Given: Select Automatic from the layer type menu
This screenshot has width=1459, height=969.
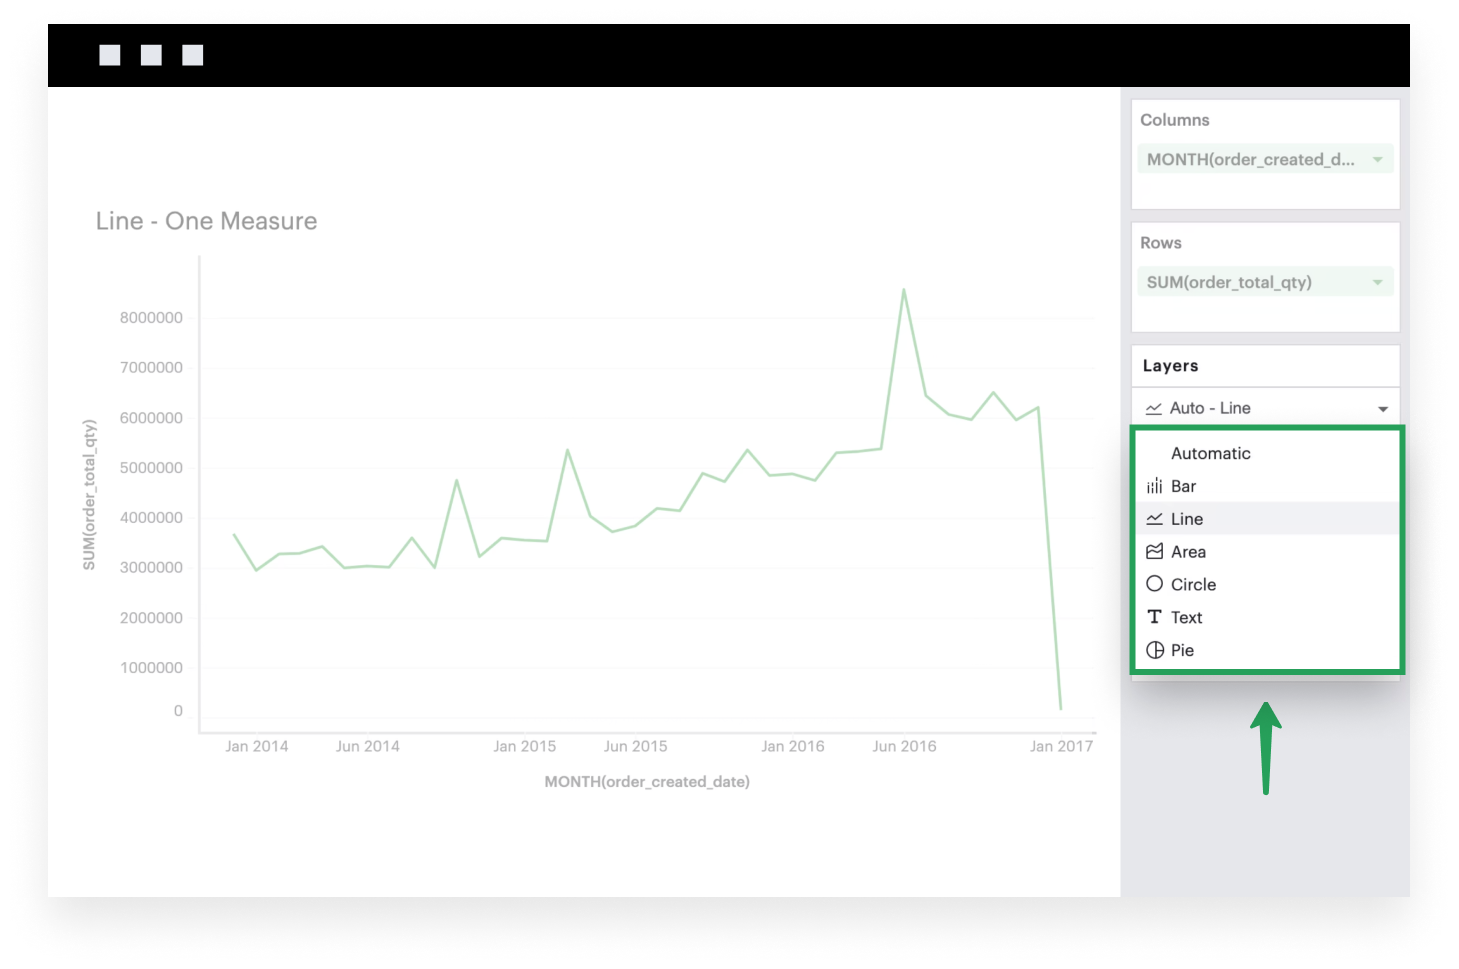Looking at the screenshot, I should coord(1210,453).
